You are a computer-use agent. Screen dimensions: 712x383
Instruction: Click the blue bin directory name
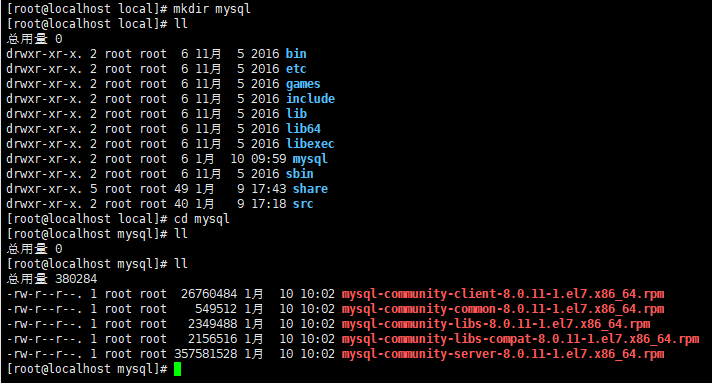296,54
